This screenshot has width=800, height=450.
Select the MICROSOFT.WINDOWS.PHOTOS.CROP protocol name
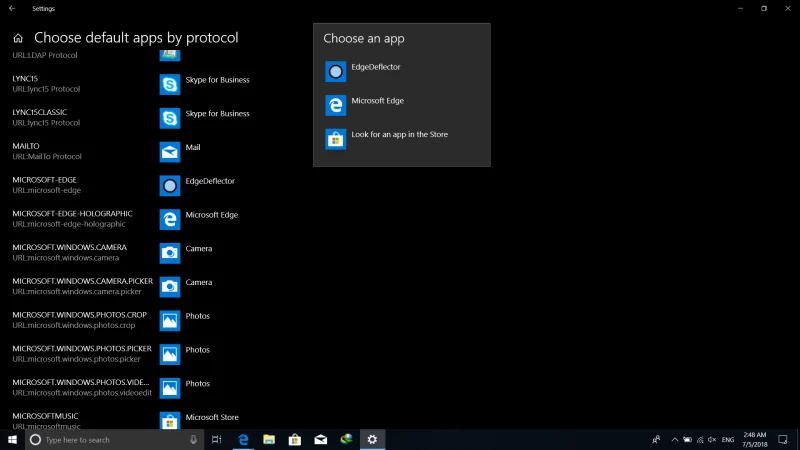80,315
